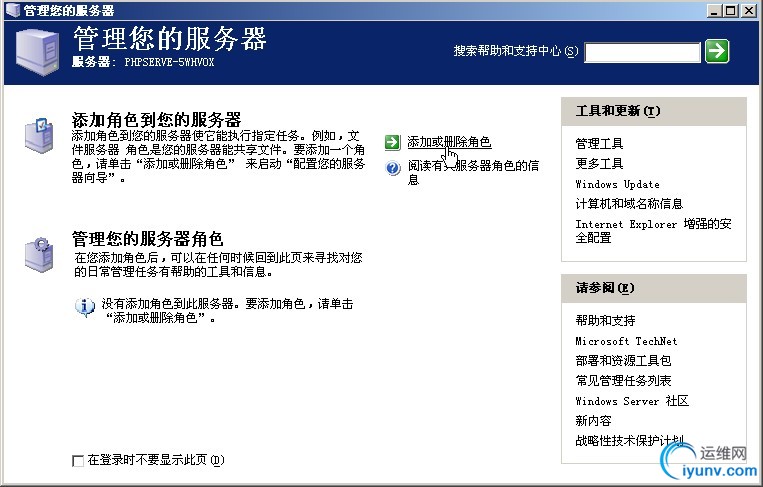Open 管理工具 link
The width and height of the screenshot is (763, 487).
tap(599, 144)
